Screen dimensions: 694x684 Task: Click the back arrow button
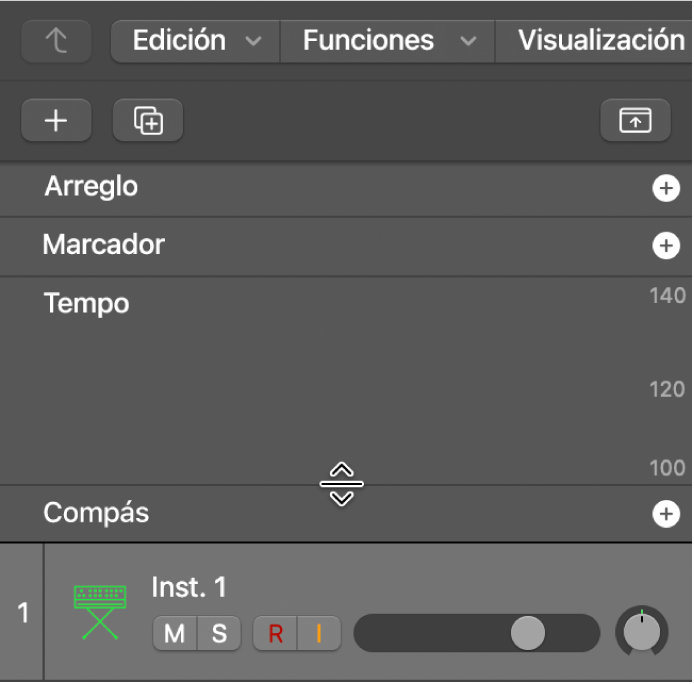[56, 41]
